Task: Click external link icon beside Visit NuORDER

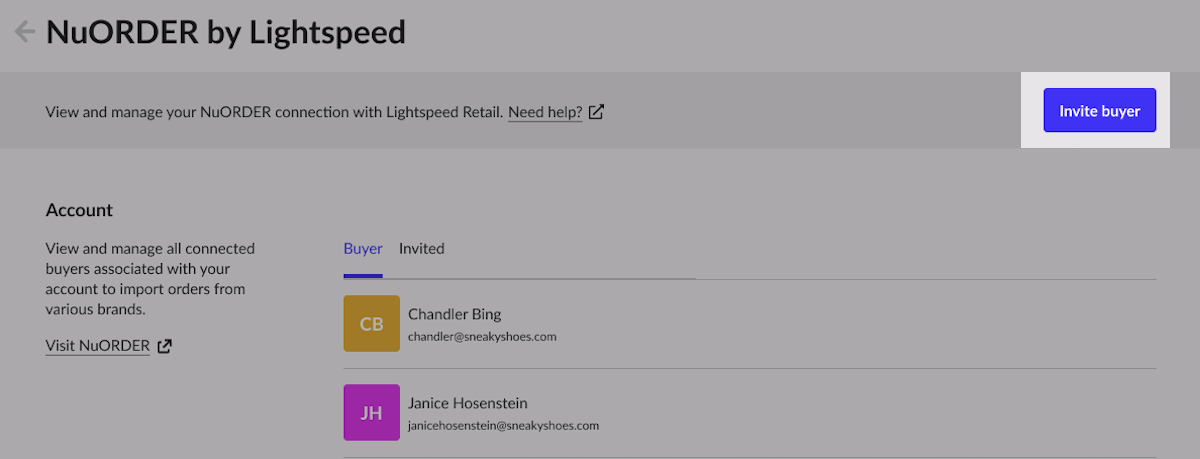Action: [165, 346]
